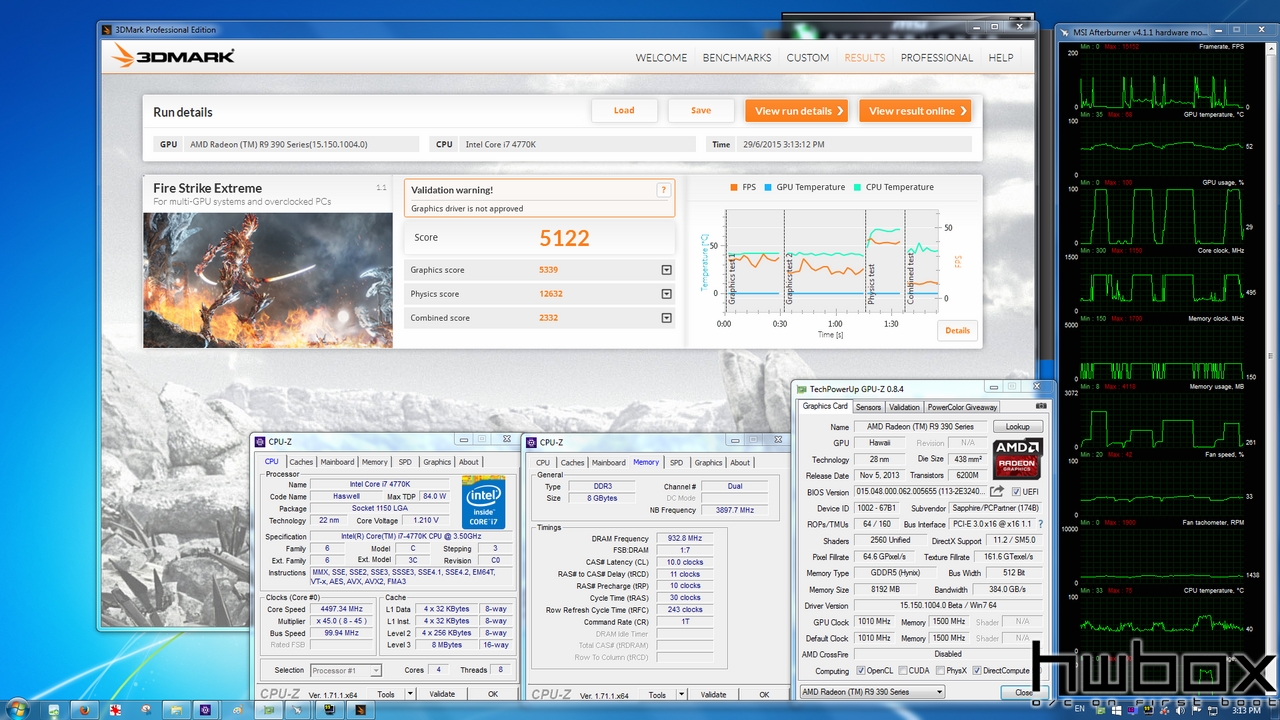Click the Lookup button in GPU-Z
The image size is (1280, 720).
click(x=1017, y=427)
